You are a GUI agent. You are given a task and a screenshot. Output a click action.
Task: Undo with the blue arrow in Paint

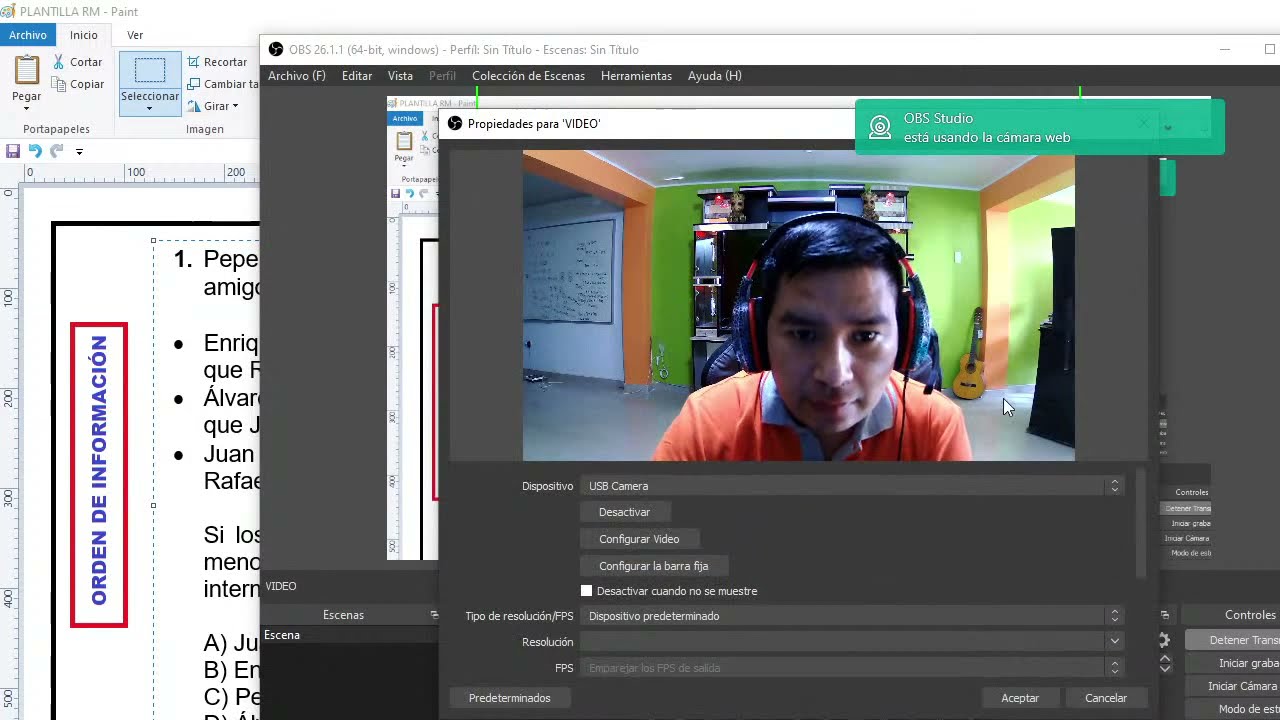click(x=35, y=151)
